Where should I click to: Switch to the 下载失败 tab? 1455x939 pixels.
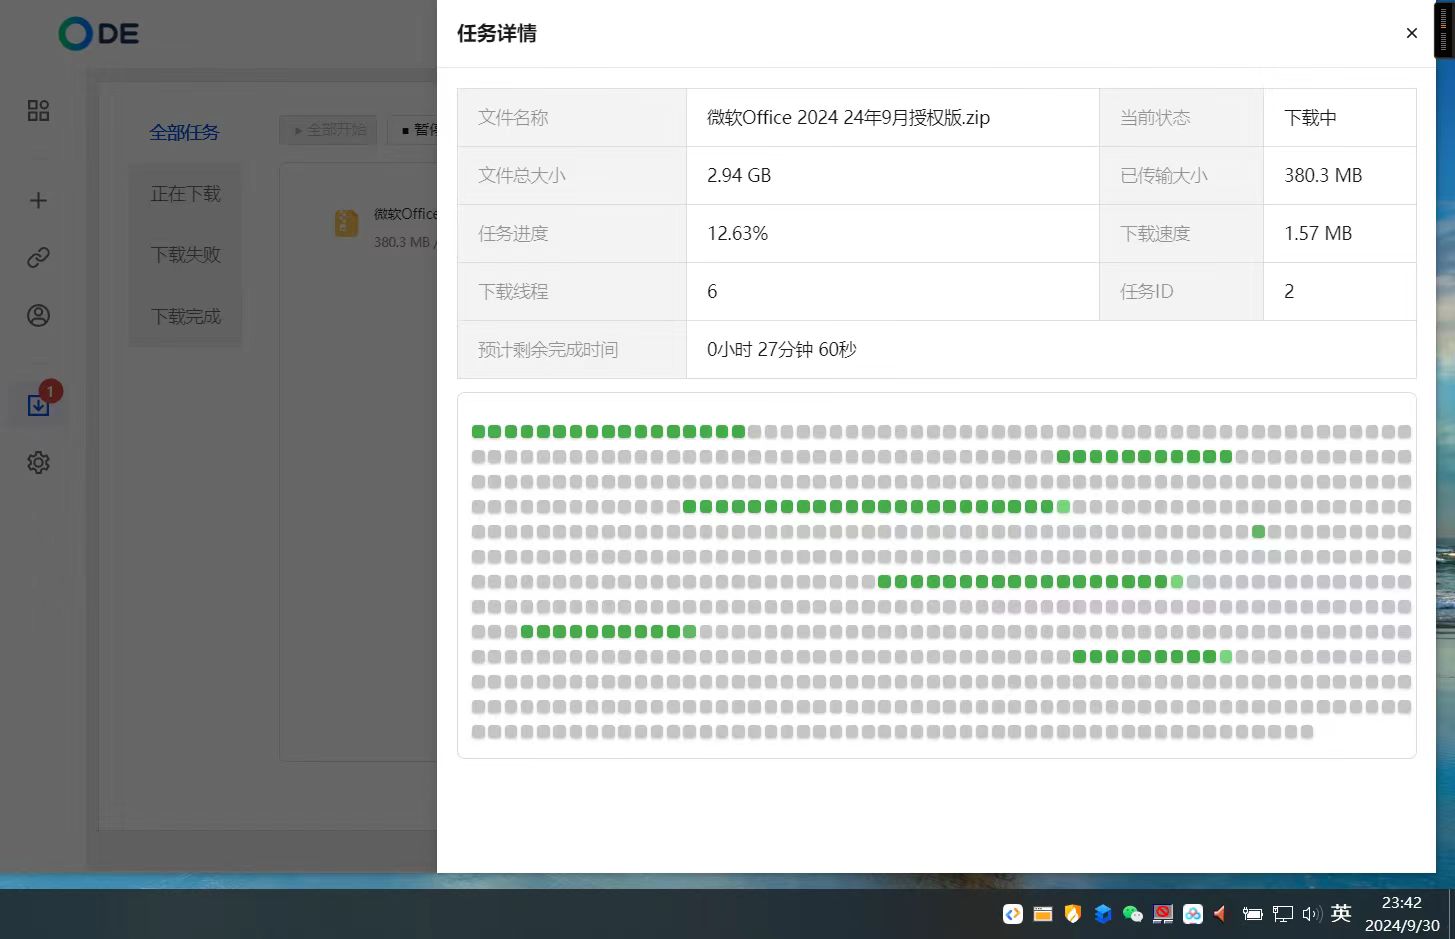click(185, 255)
